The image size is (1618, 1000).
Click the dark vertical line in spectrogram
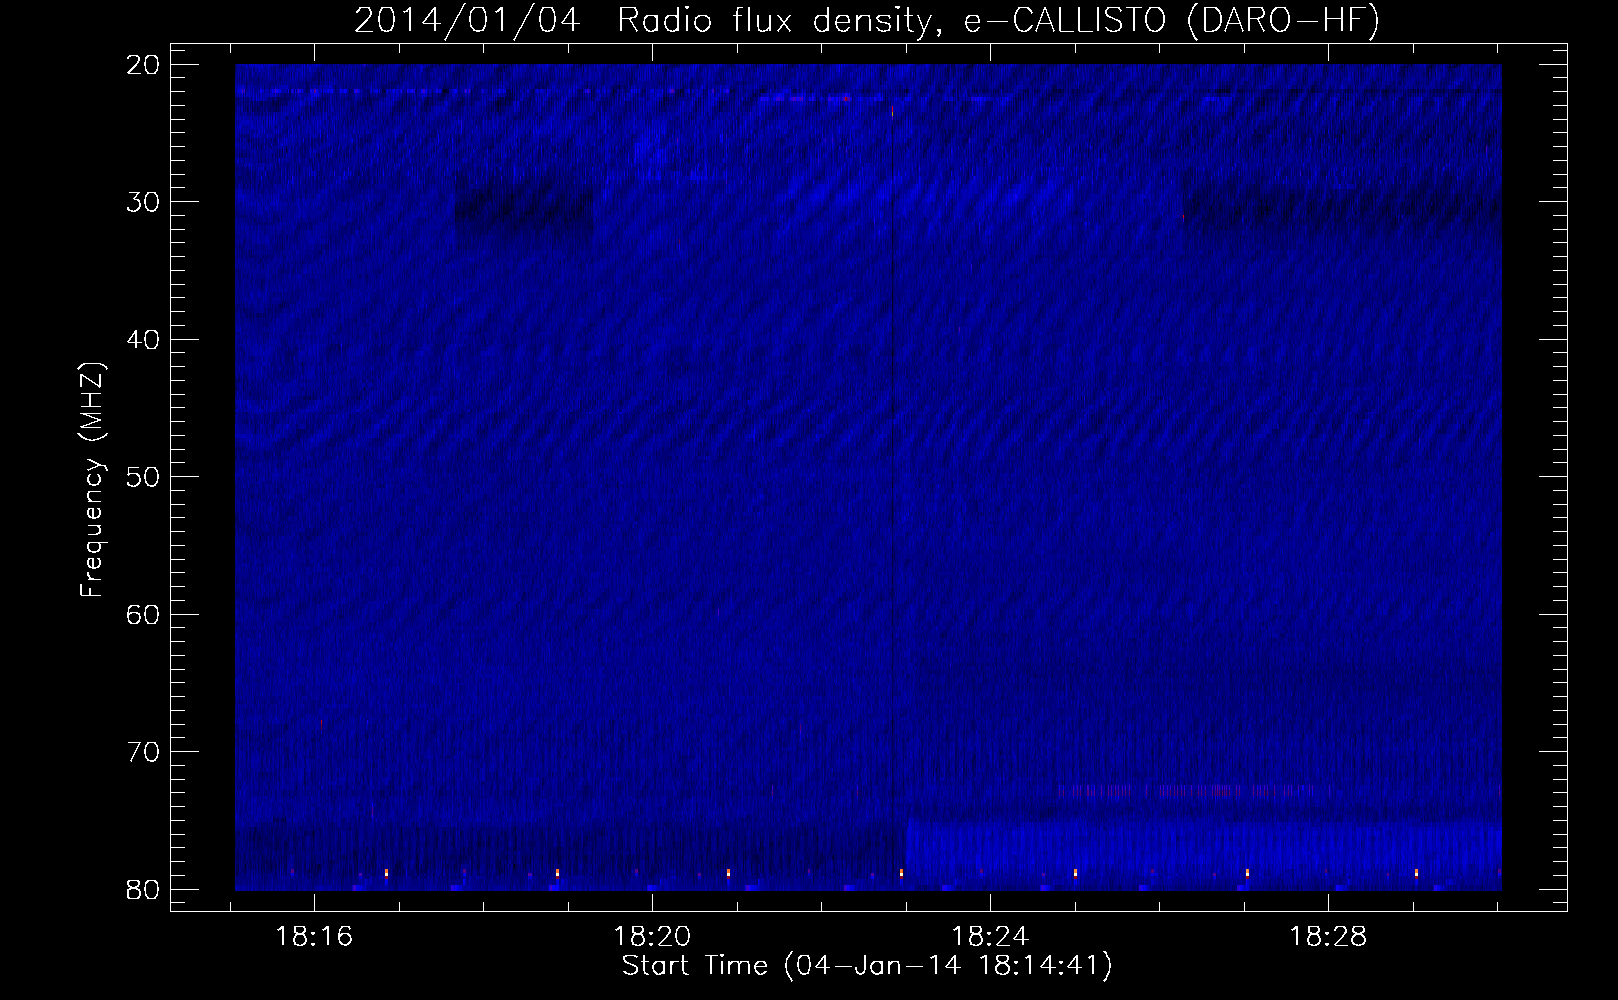[892, 480]
